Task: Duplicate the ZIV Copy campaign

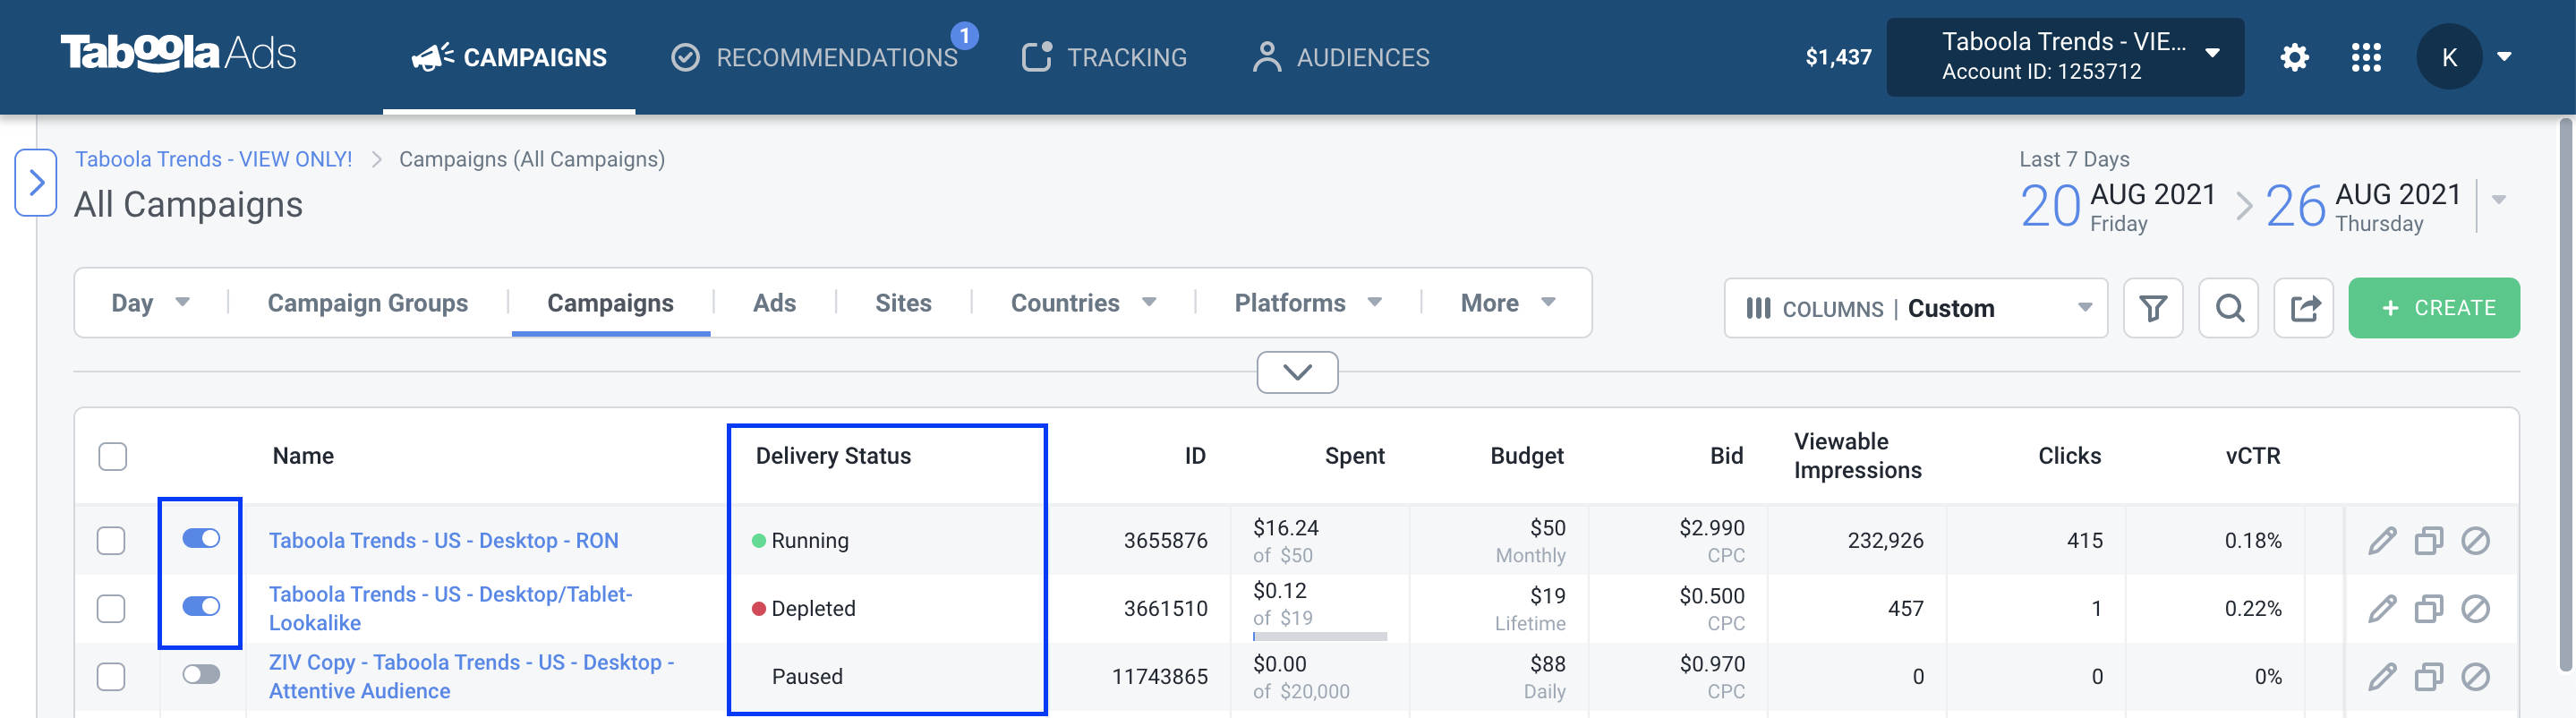Action: pyautogui.click(x=2429, y=676)
